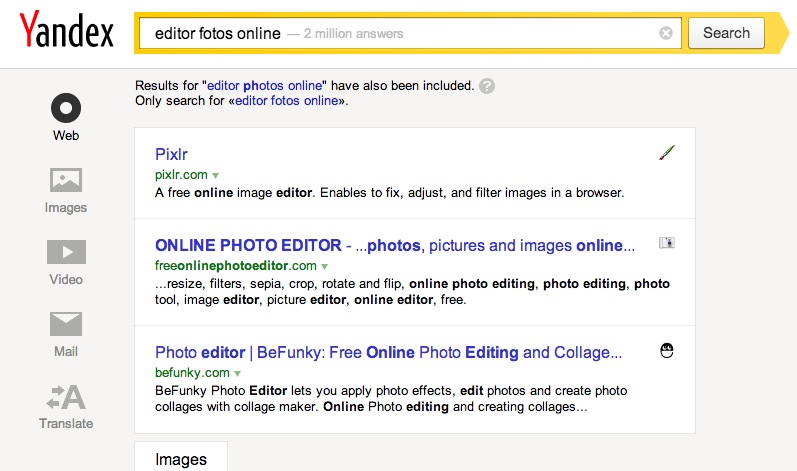The image size is (797, 471).
Task: Open the BeFunky Photo editor result link
Action: coord(388,352)
